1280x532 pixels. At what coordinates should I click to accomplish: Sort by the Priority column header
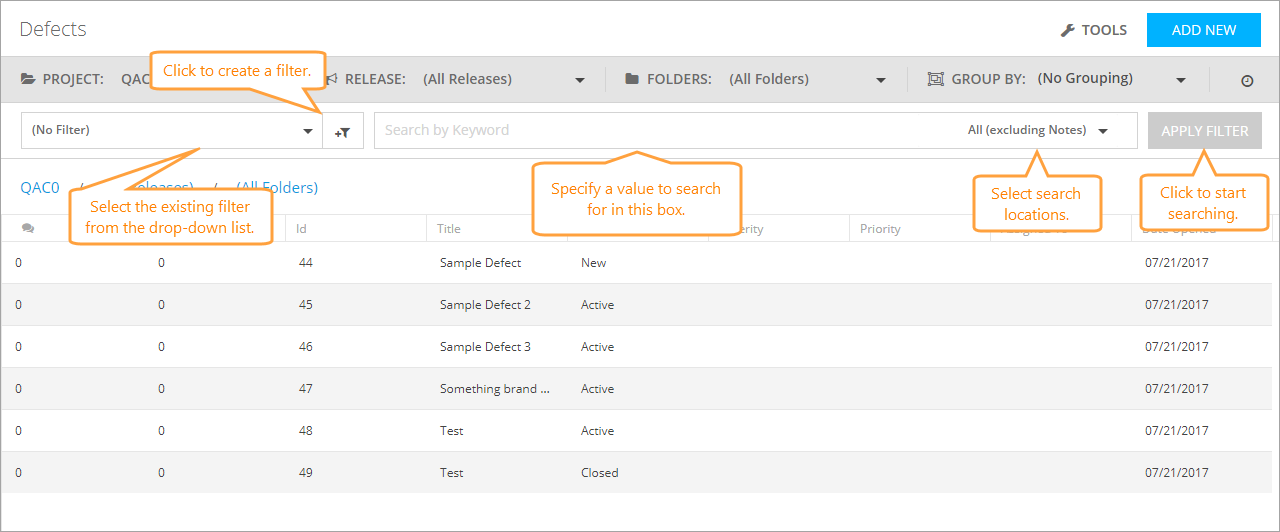click(x=880, y=229)
